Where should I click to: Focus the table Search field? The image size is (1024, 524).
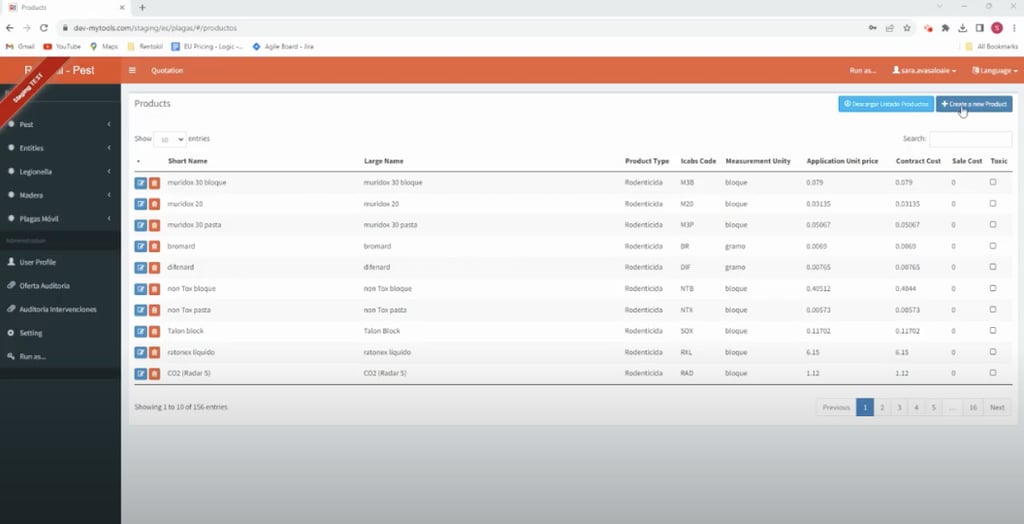[x=970, y=139]
